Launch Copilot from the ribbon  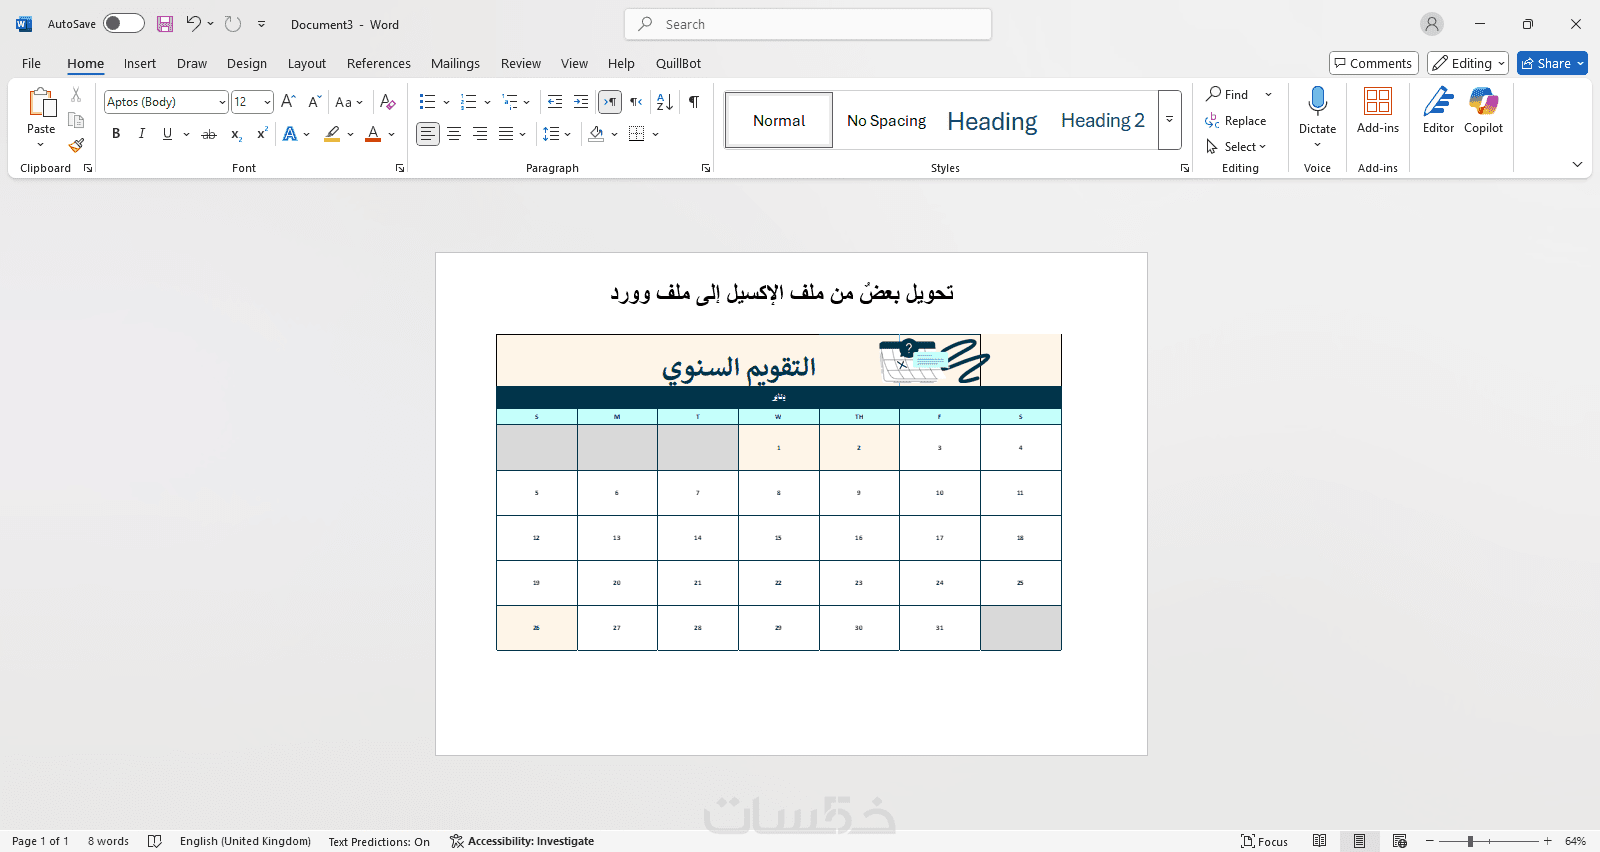1483,110
